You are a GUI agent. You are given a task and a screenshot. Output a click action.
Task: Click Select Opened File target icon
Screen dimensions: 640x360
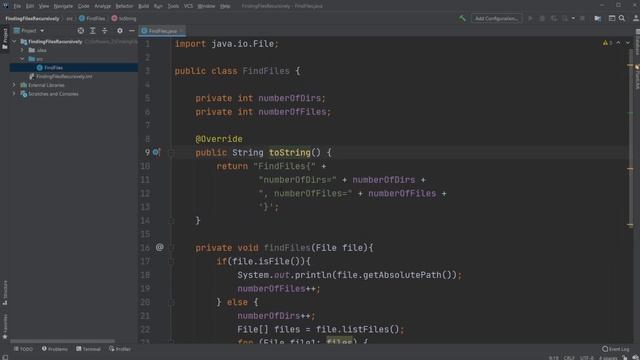tap(81, 31)
